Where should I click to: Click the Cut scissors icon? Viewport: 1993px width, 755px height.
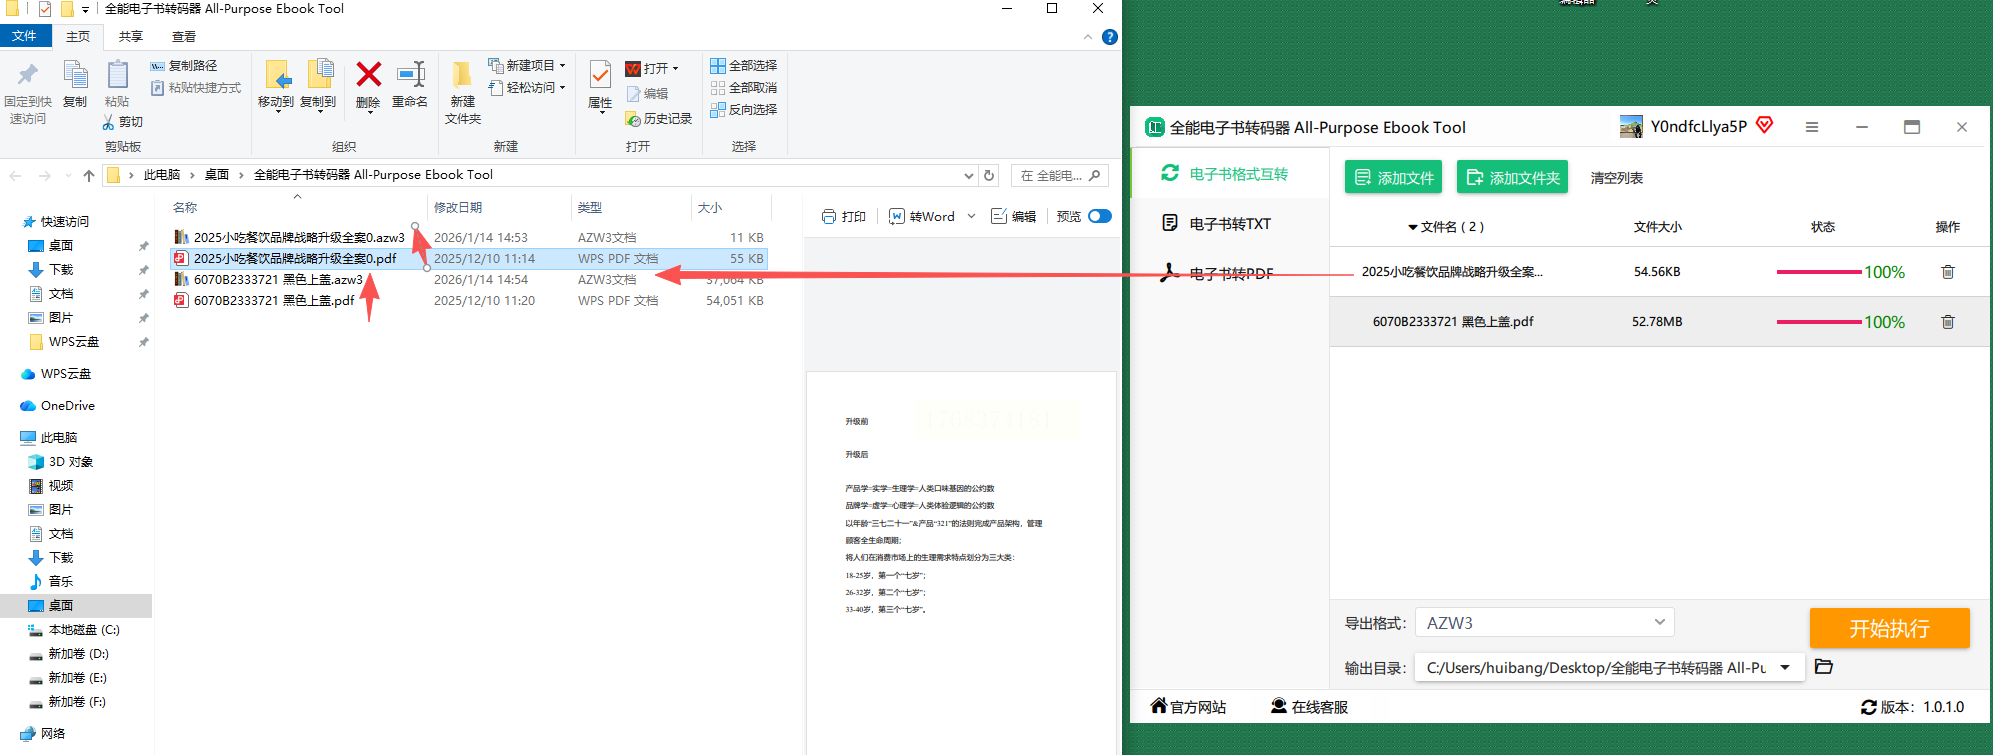(x=109, y=122)
